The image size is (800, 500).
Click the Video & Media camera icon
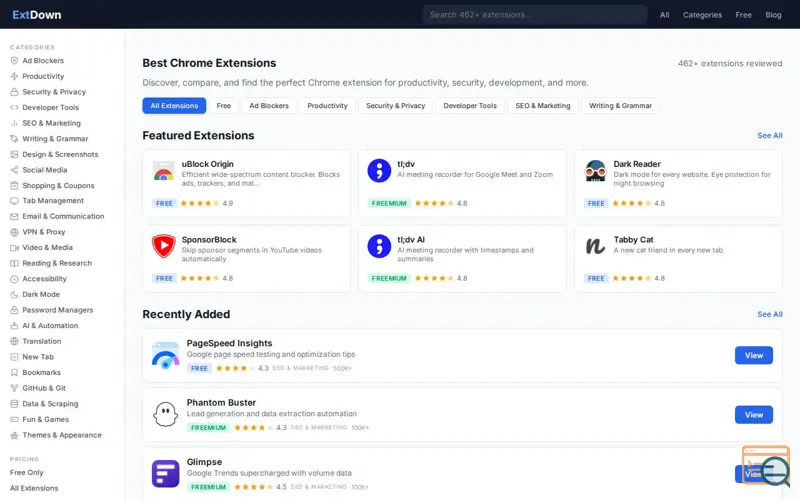coord(14,247)
